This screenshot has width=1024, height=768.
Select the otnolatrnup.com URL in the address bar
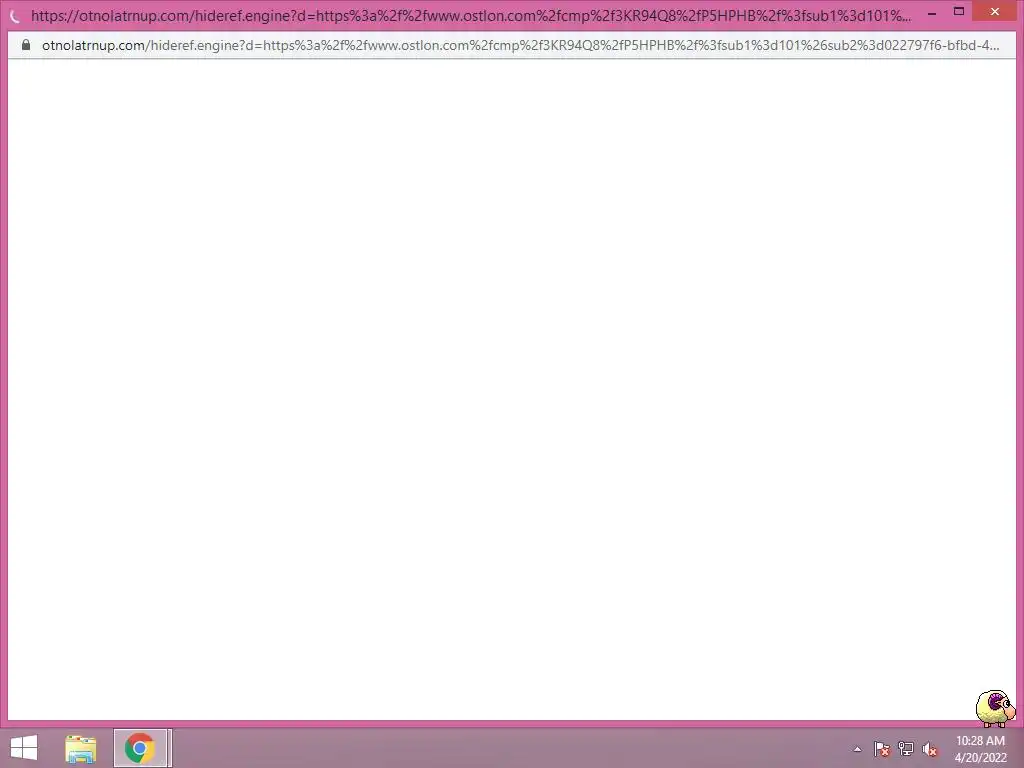tap(520, 45)
